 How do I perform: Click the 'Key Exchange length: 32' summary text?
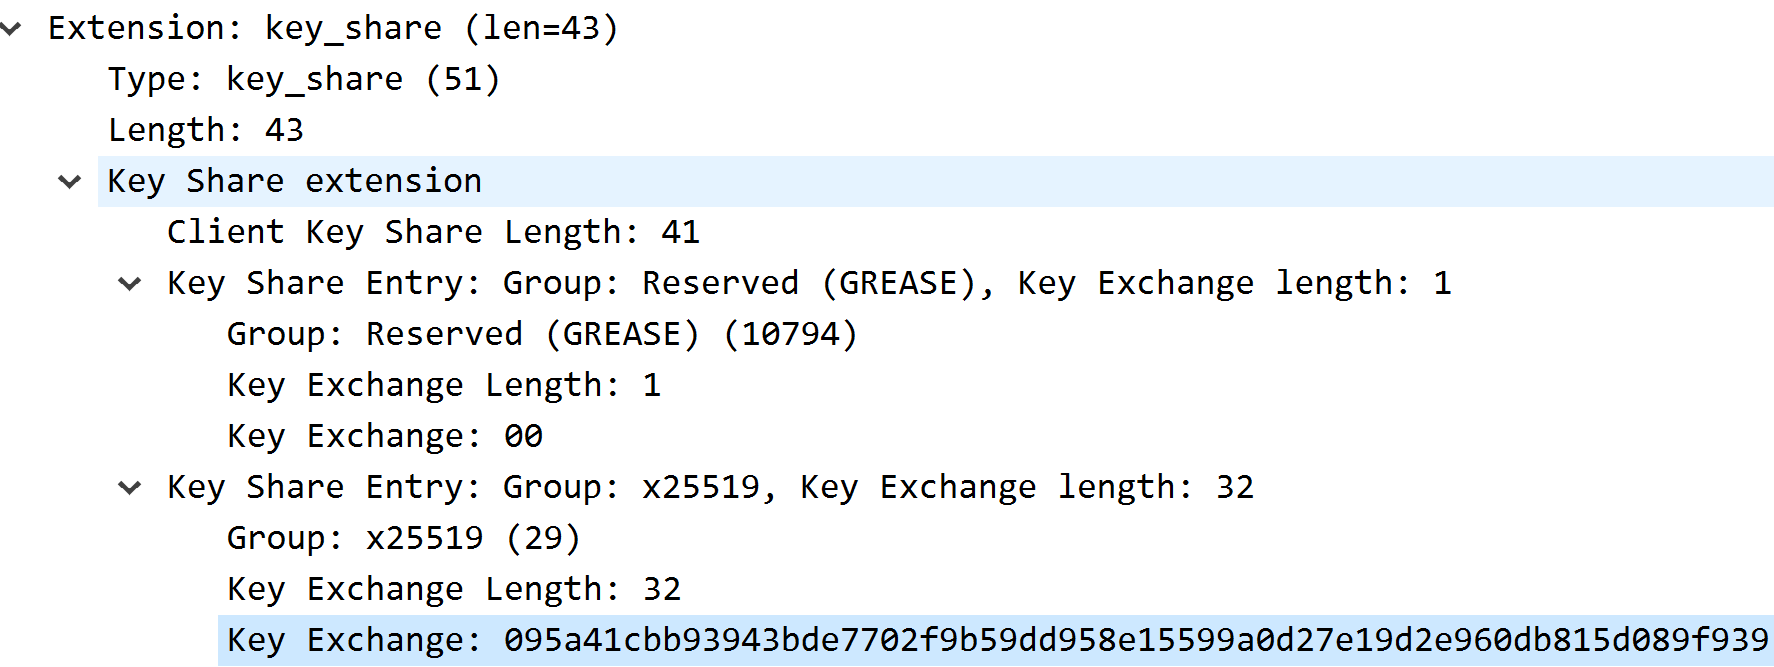[x=1026, y=487]
